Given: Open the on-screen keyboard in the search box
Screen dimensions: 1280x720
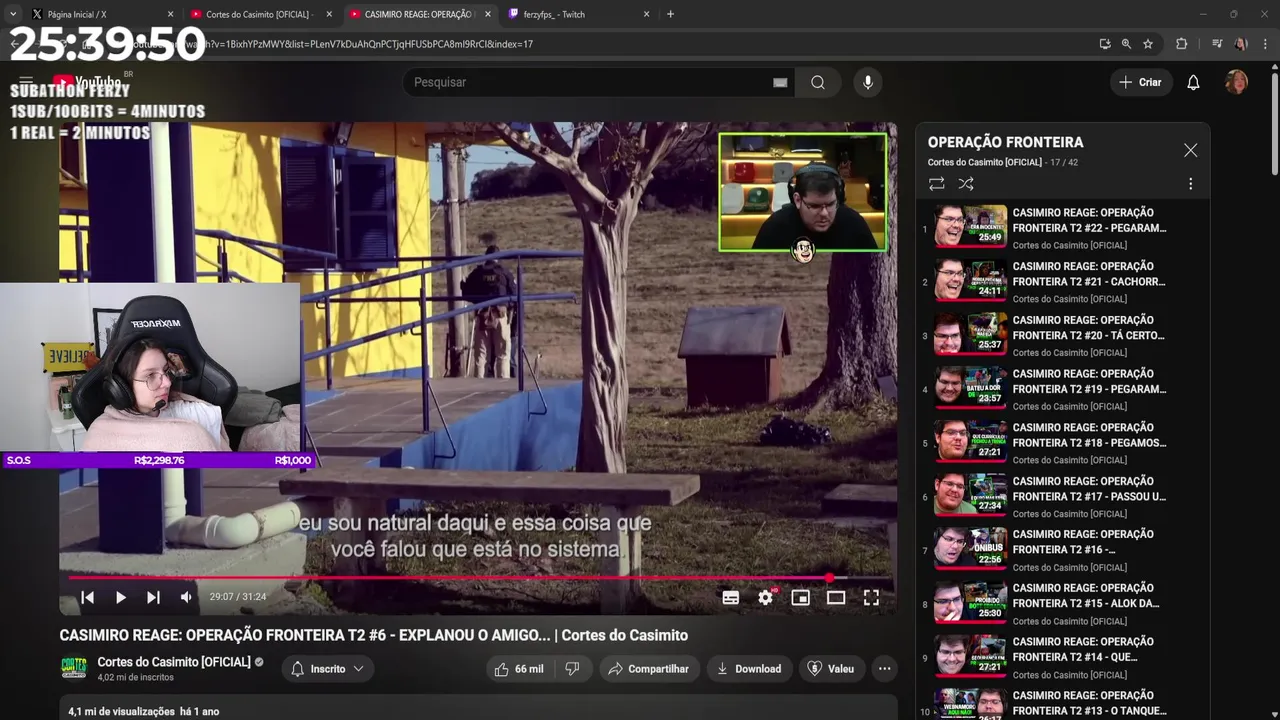Looking at the screenshot, I should click(780, 83).
